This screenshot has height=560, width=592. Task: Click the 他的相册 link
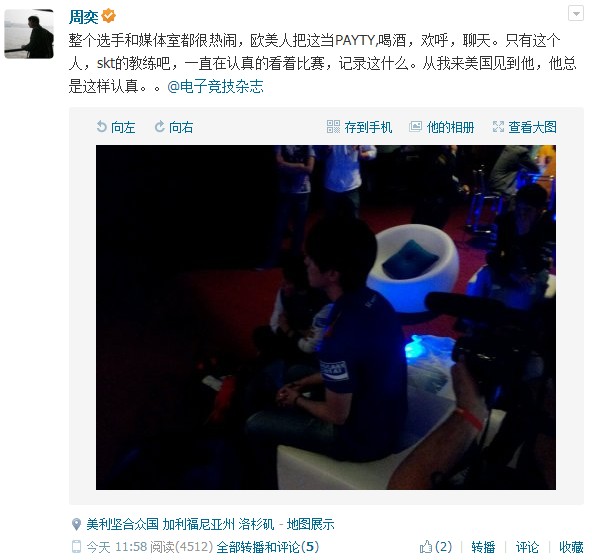pos(450,127)
